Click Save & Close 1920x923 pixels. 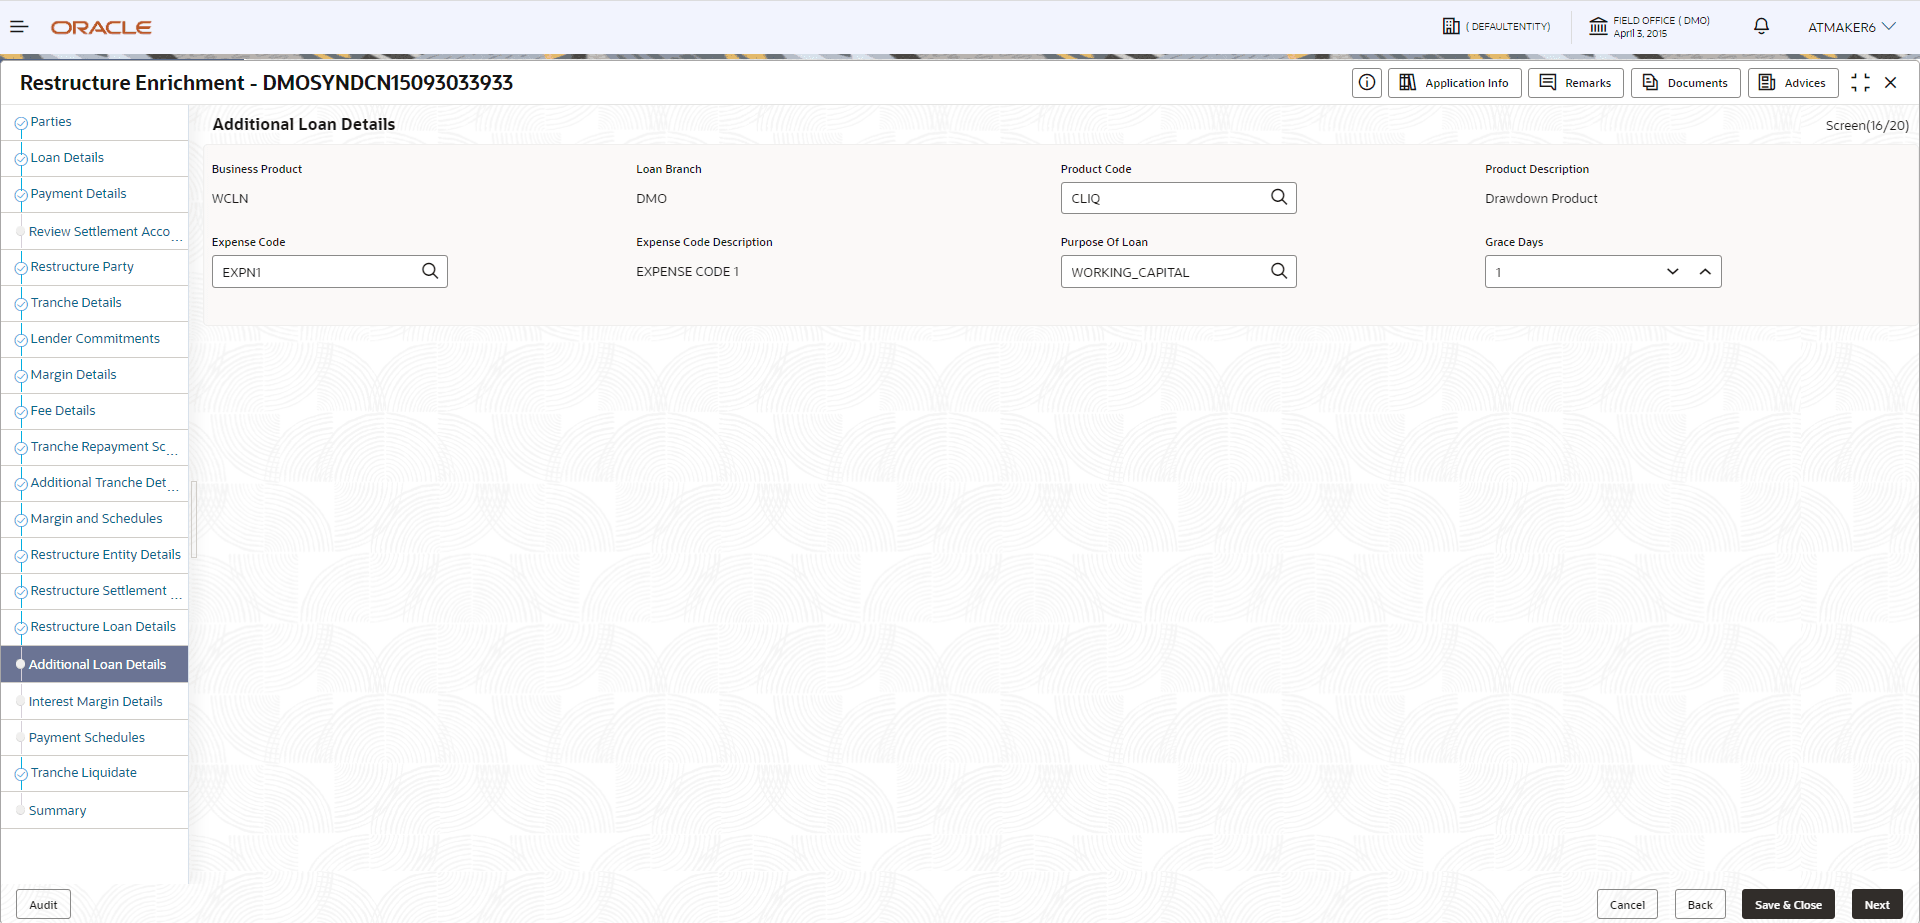1788,905
